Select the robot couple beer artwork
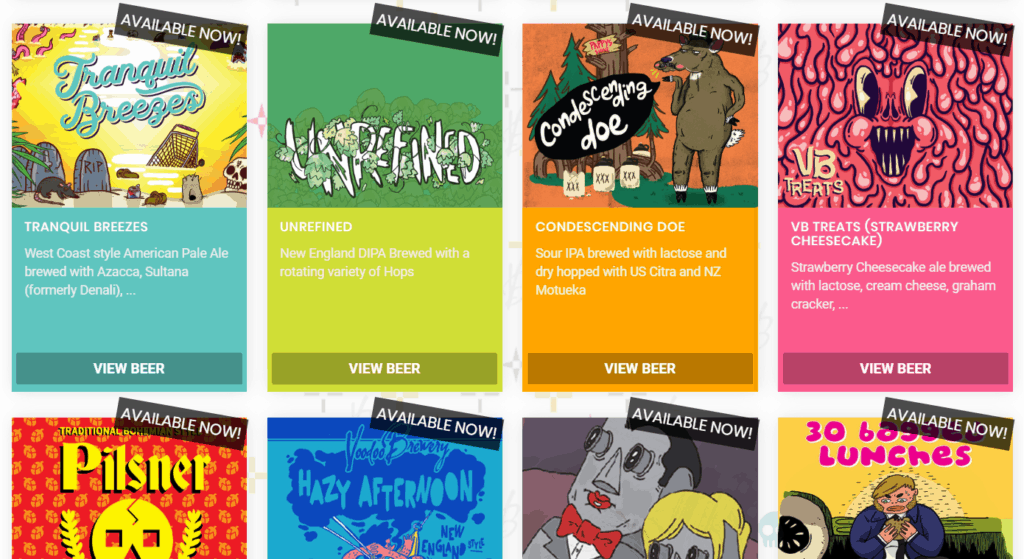 pos(640,488)
